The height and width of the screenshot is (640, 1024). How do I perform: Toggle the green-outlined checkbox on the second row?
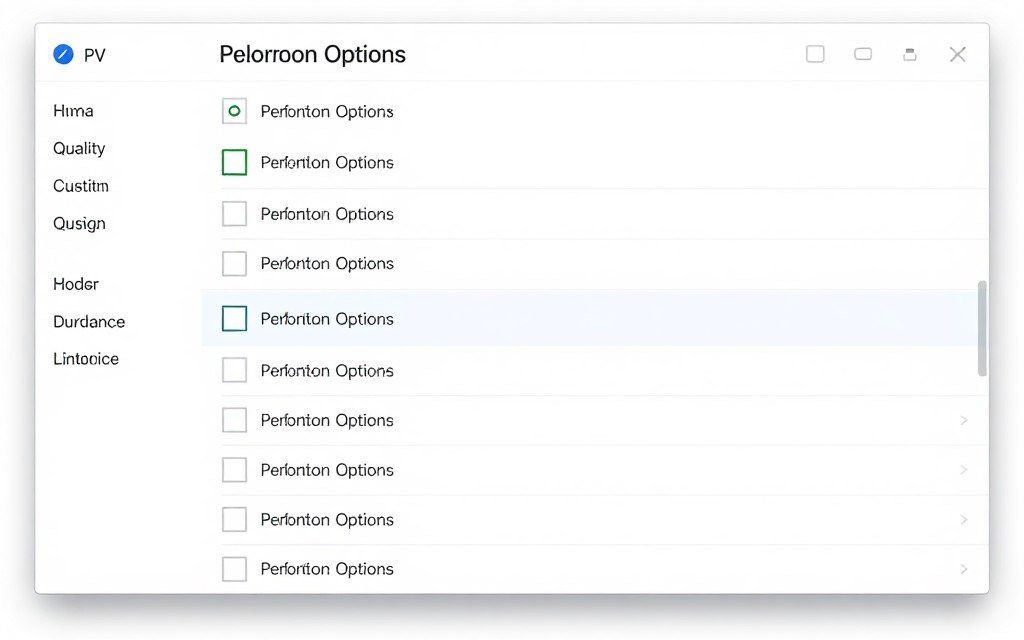pos(234,161)
